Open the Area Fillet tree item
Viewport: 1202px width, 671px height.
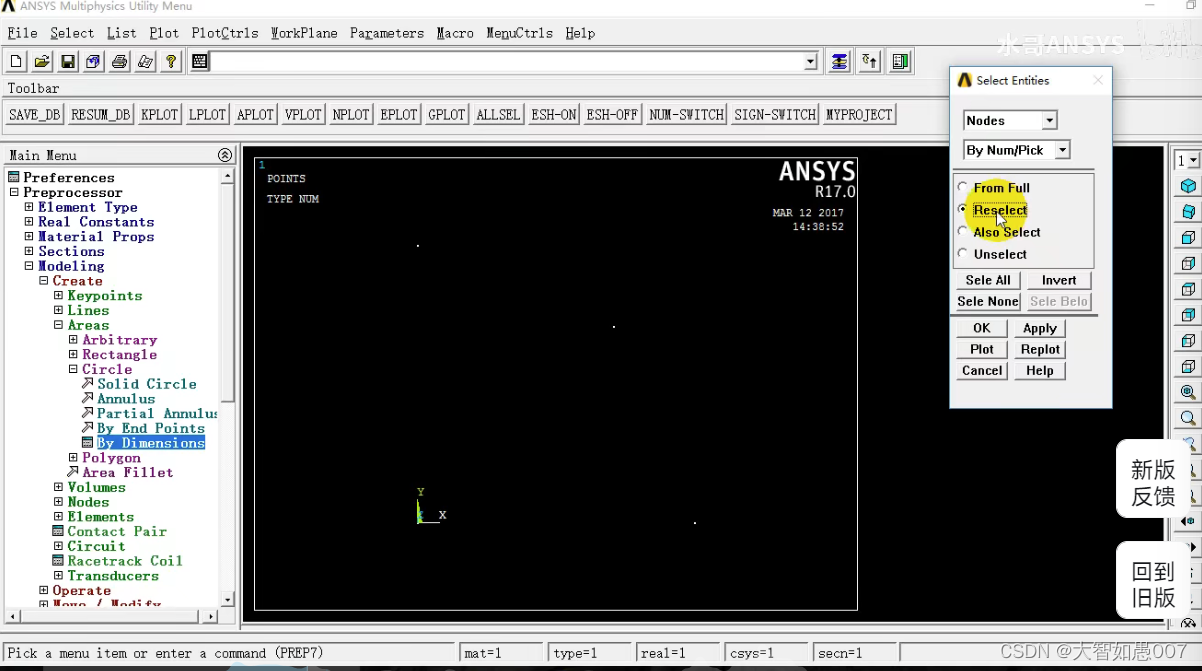(128, 472)
